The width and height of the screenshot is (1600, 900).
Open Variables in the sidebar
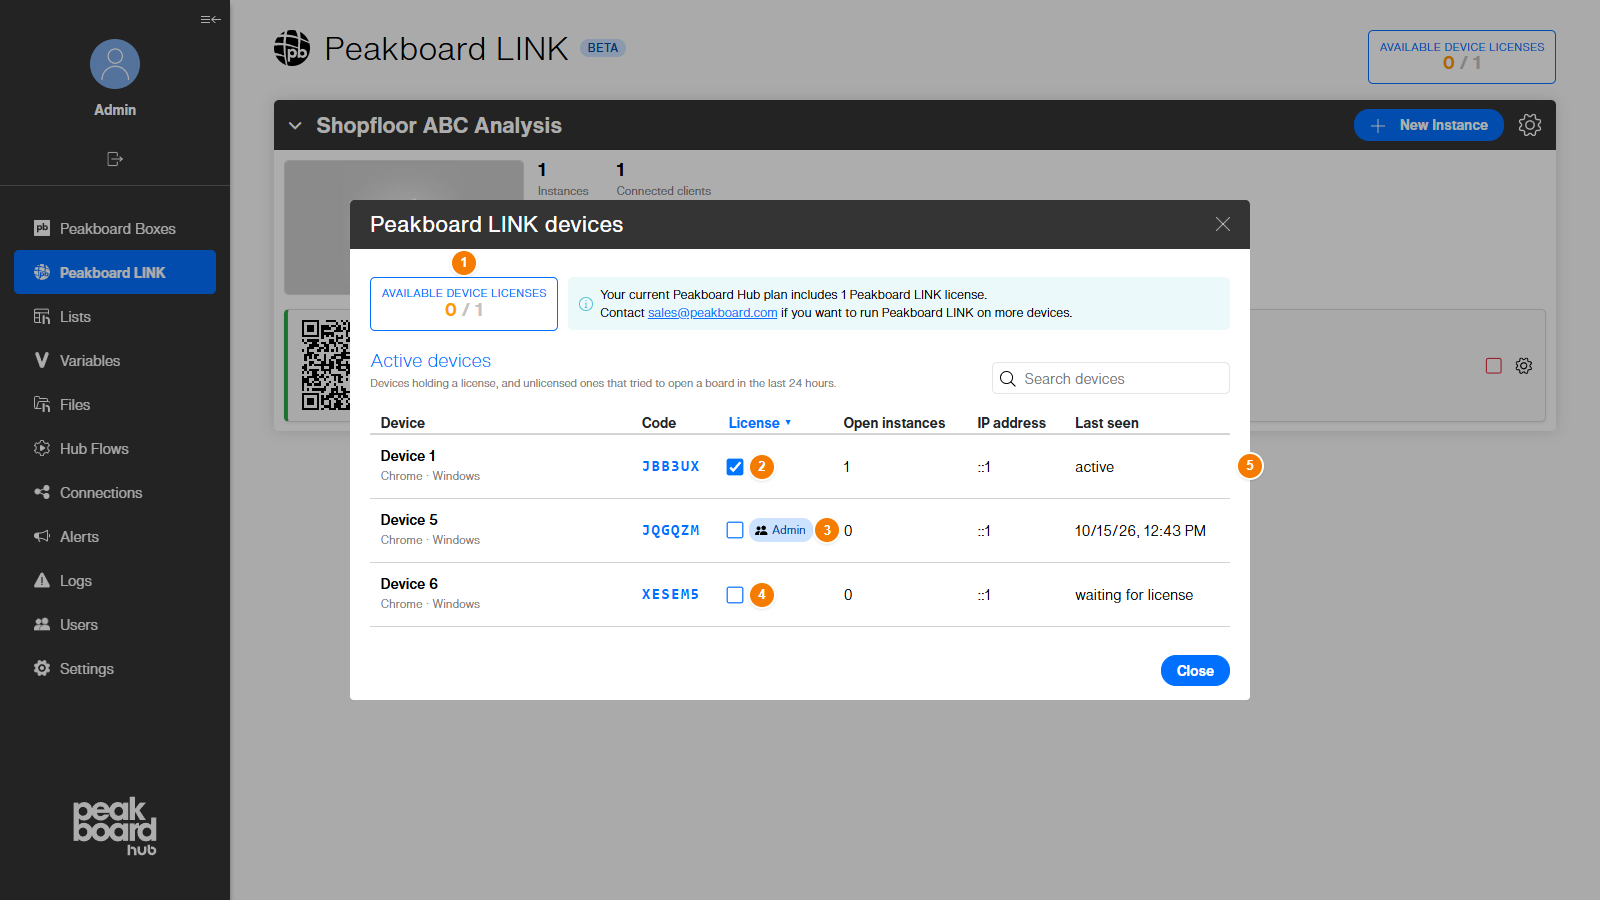point(115,360)
